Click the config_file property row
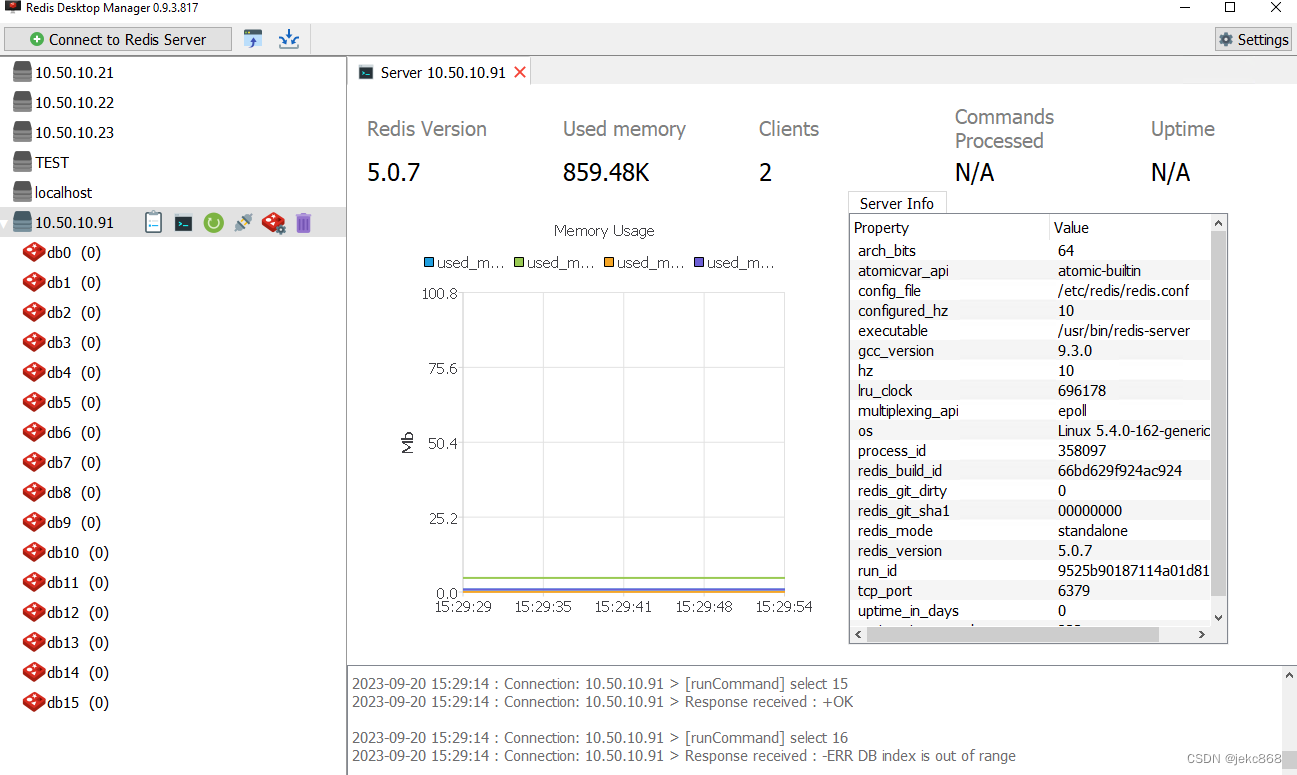The width and height of the screenshot is (1297, 775). click(1030, 290)
